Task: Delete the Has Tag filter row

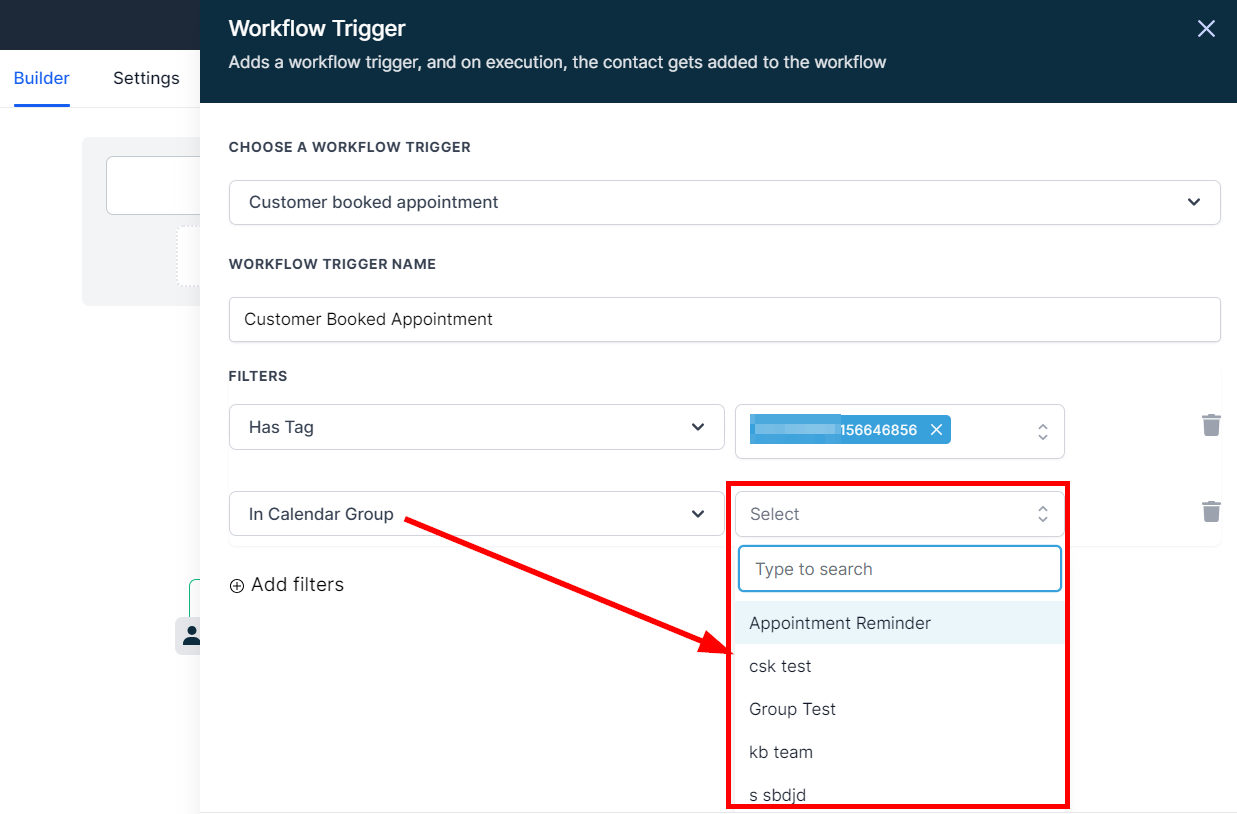Action: click(1211, 426)
